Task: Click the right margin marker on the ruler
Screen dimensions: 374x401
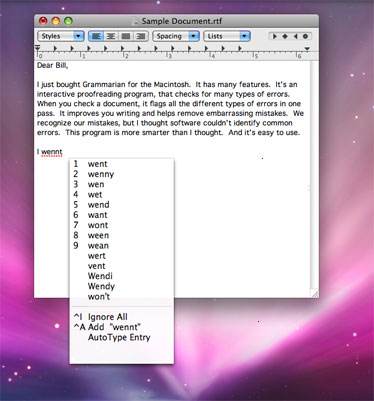Action: pos(307,49)
